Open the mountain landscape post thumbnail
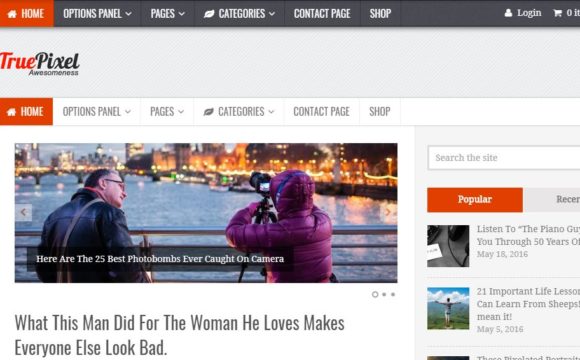Viewport: 580px width, 360px height. click(x=448, y=309)
